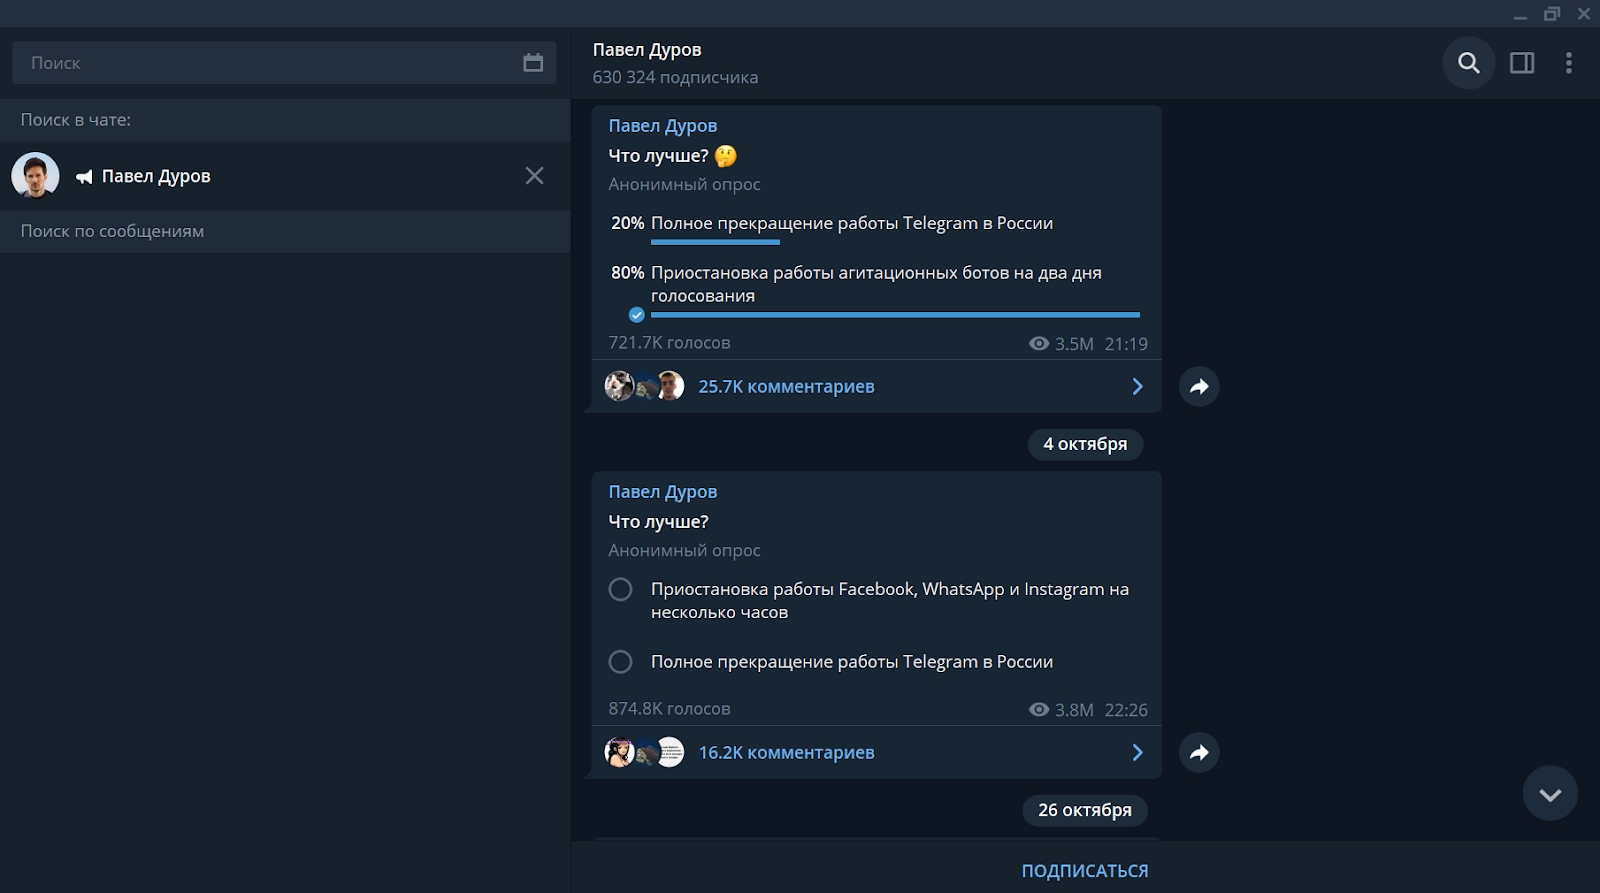Open 16.2K комментариев thread
The height and width of the screenshot is (893, 1600).
(786, 753)
